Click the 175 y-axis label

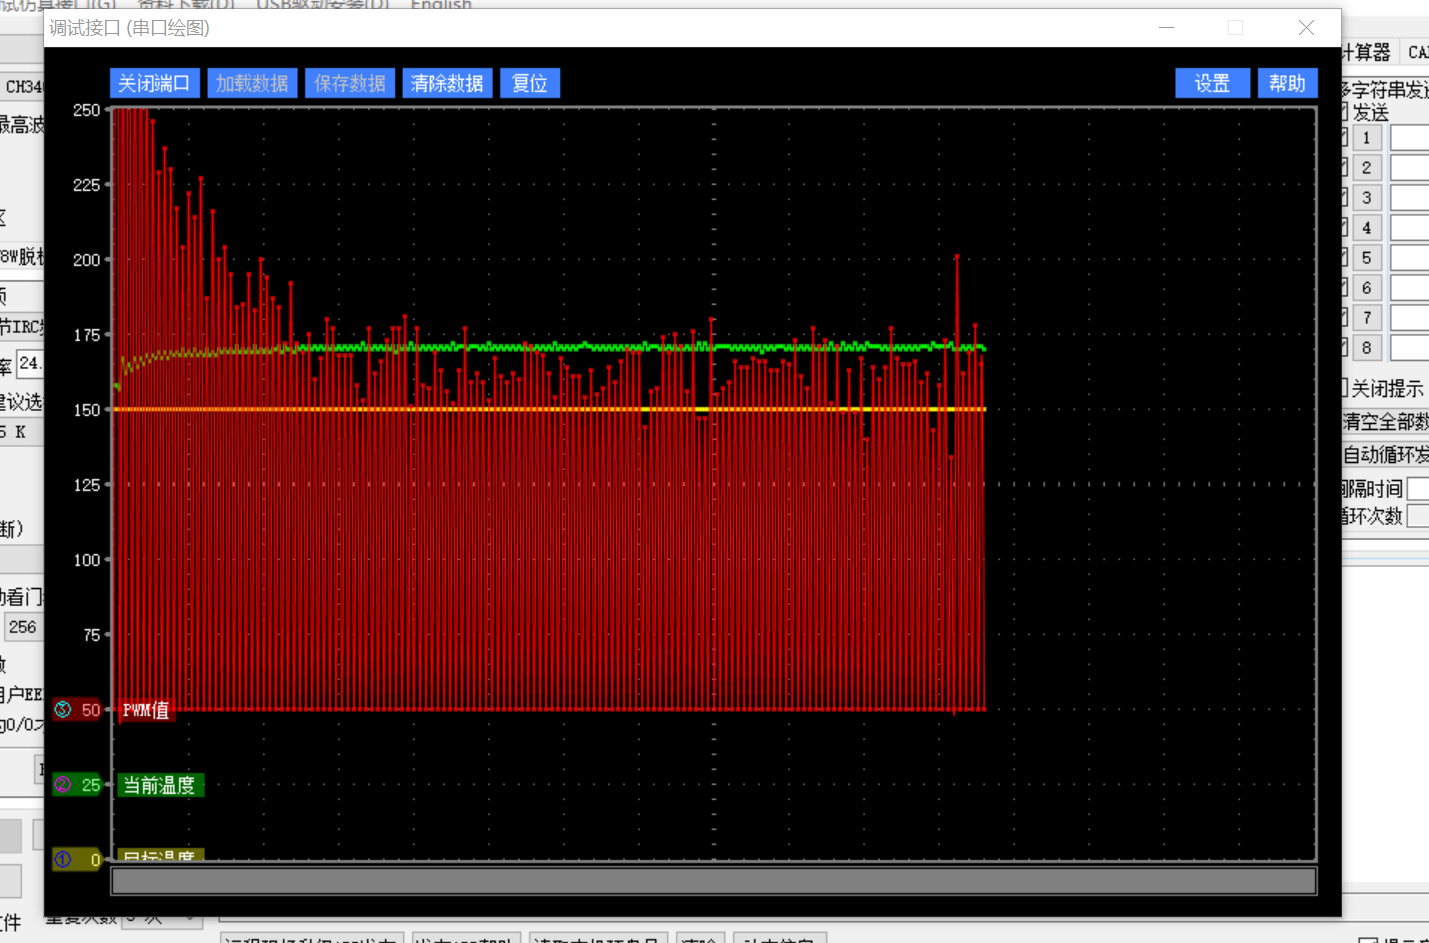[x=87, y=335]
